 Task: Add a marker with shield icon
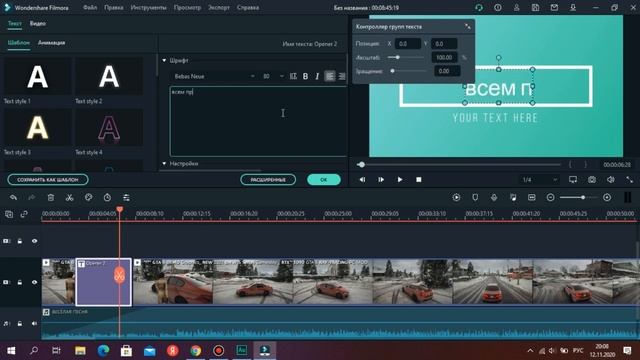pyautogui.click(x=475, y=198)
